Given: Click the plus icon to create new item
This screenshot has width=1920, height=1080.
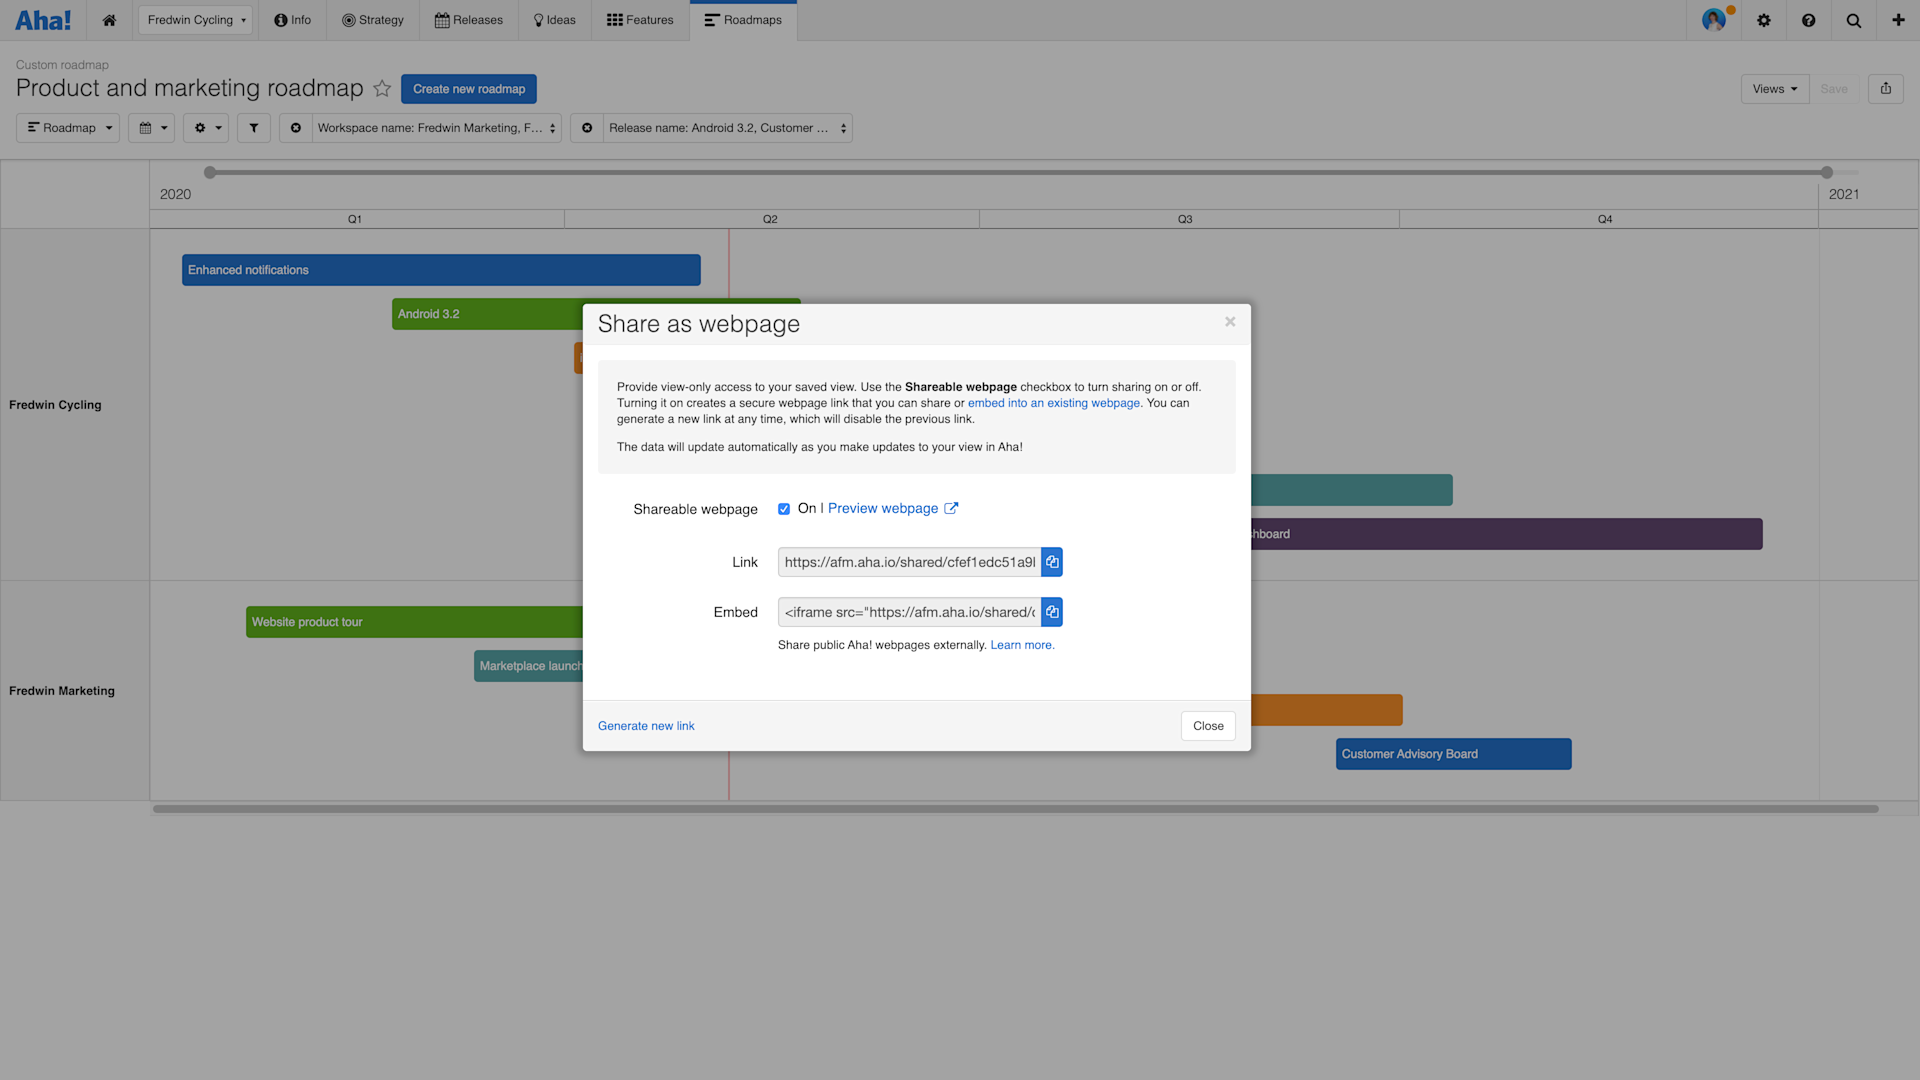Looking at the screenshot, I should (1898, 20).
